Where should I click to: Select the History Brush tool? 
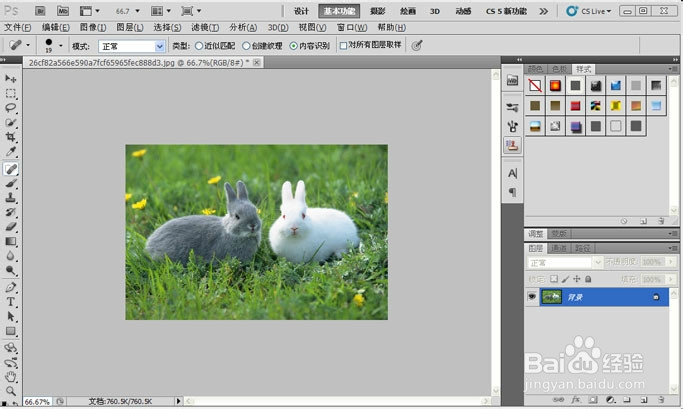pyautogui.click(x=10, y=213)
